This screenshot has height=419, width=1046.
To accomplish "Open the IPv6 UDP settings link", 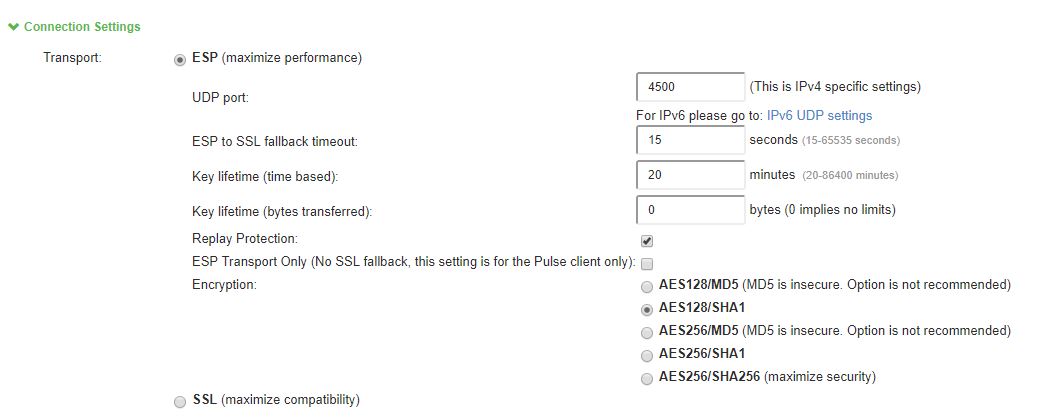I will 819,116.
